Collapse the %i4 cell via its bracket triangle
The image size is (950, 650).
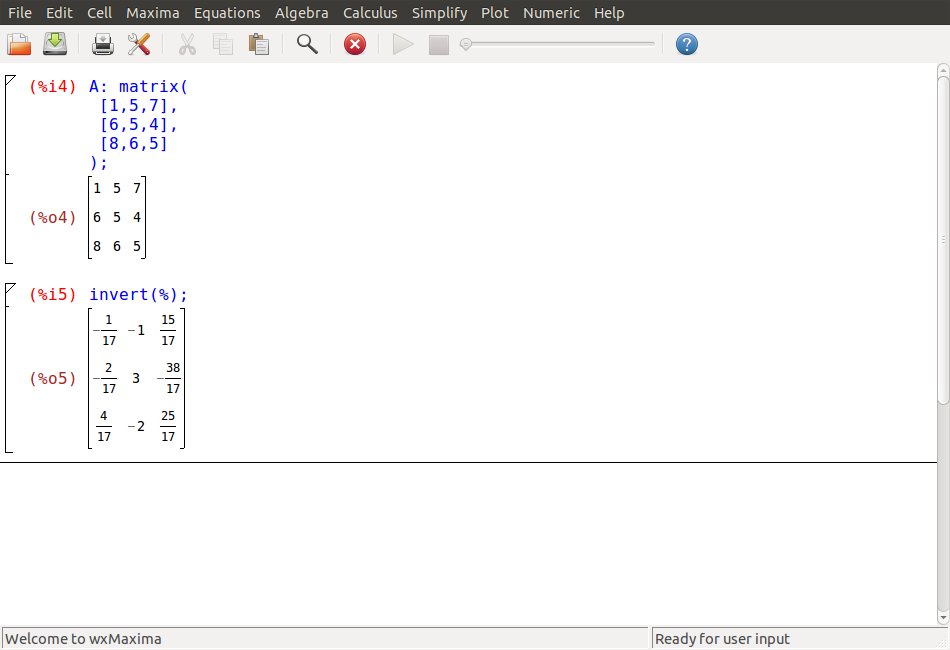click(x=10, y=80)
